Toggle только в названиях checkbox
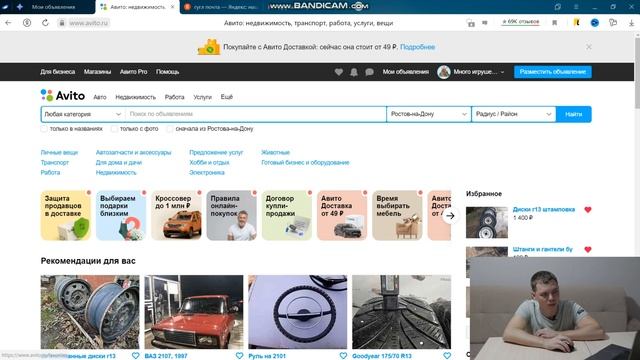 [x=44, y=129]
